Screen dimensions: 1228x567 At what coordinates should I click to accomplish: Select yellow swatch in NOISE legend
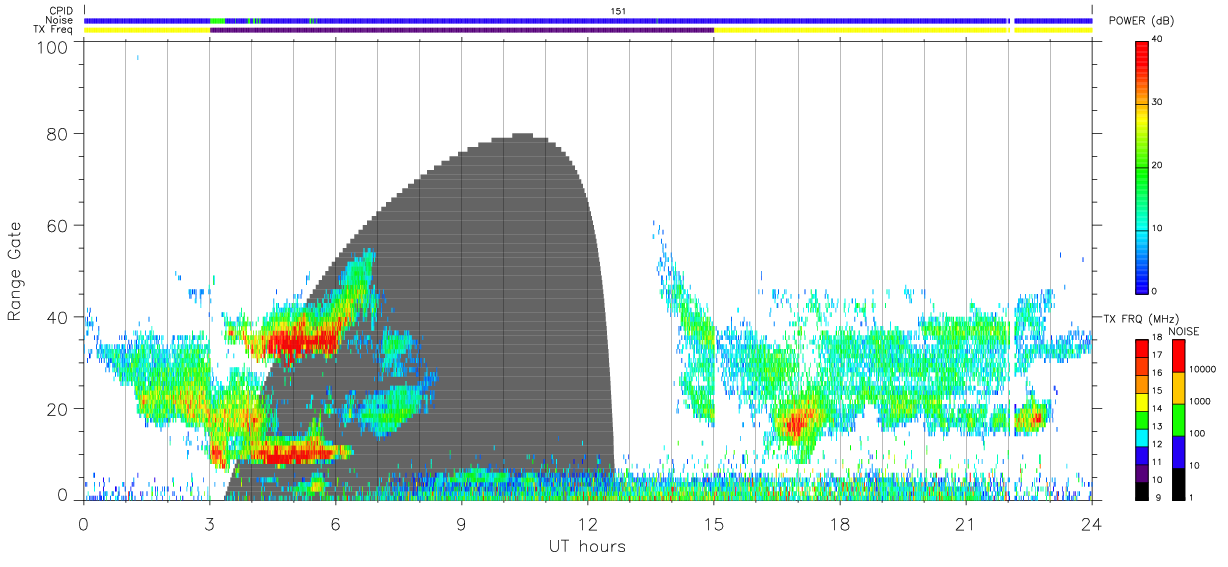(1178, 388)
